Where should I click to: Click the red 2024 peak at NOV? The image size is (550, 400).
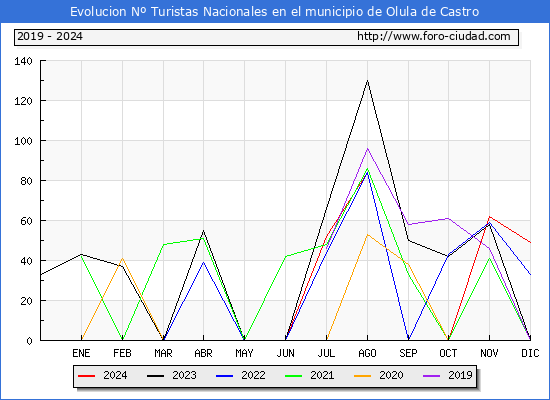[x=489, y=217]
